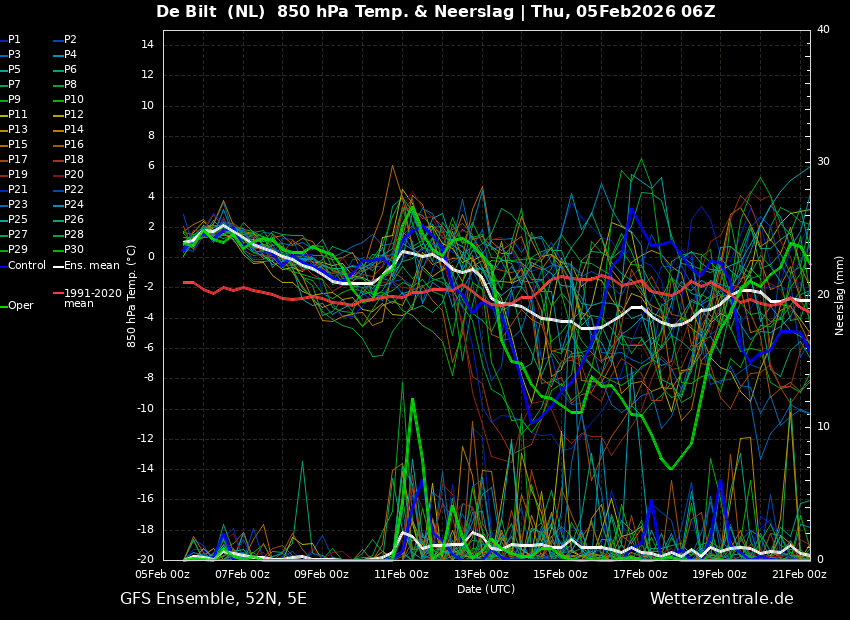The image size is (850, 620).
Task: Click the GFS Ensemble, 52N, 5E caption
Action: tap(213, 599)
